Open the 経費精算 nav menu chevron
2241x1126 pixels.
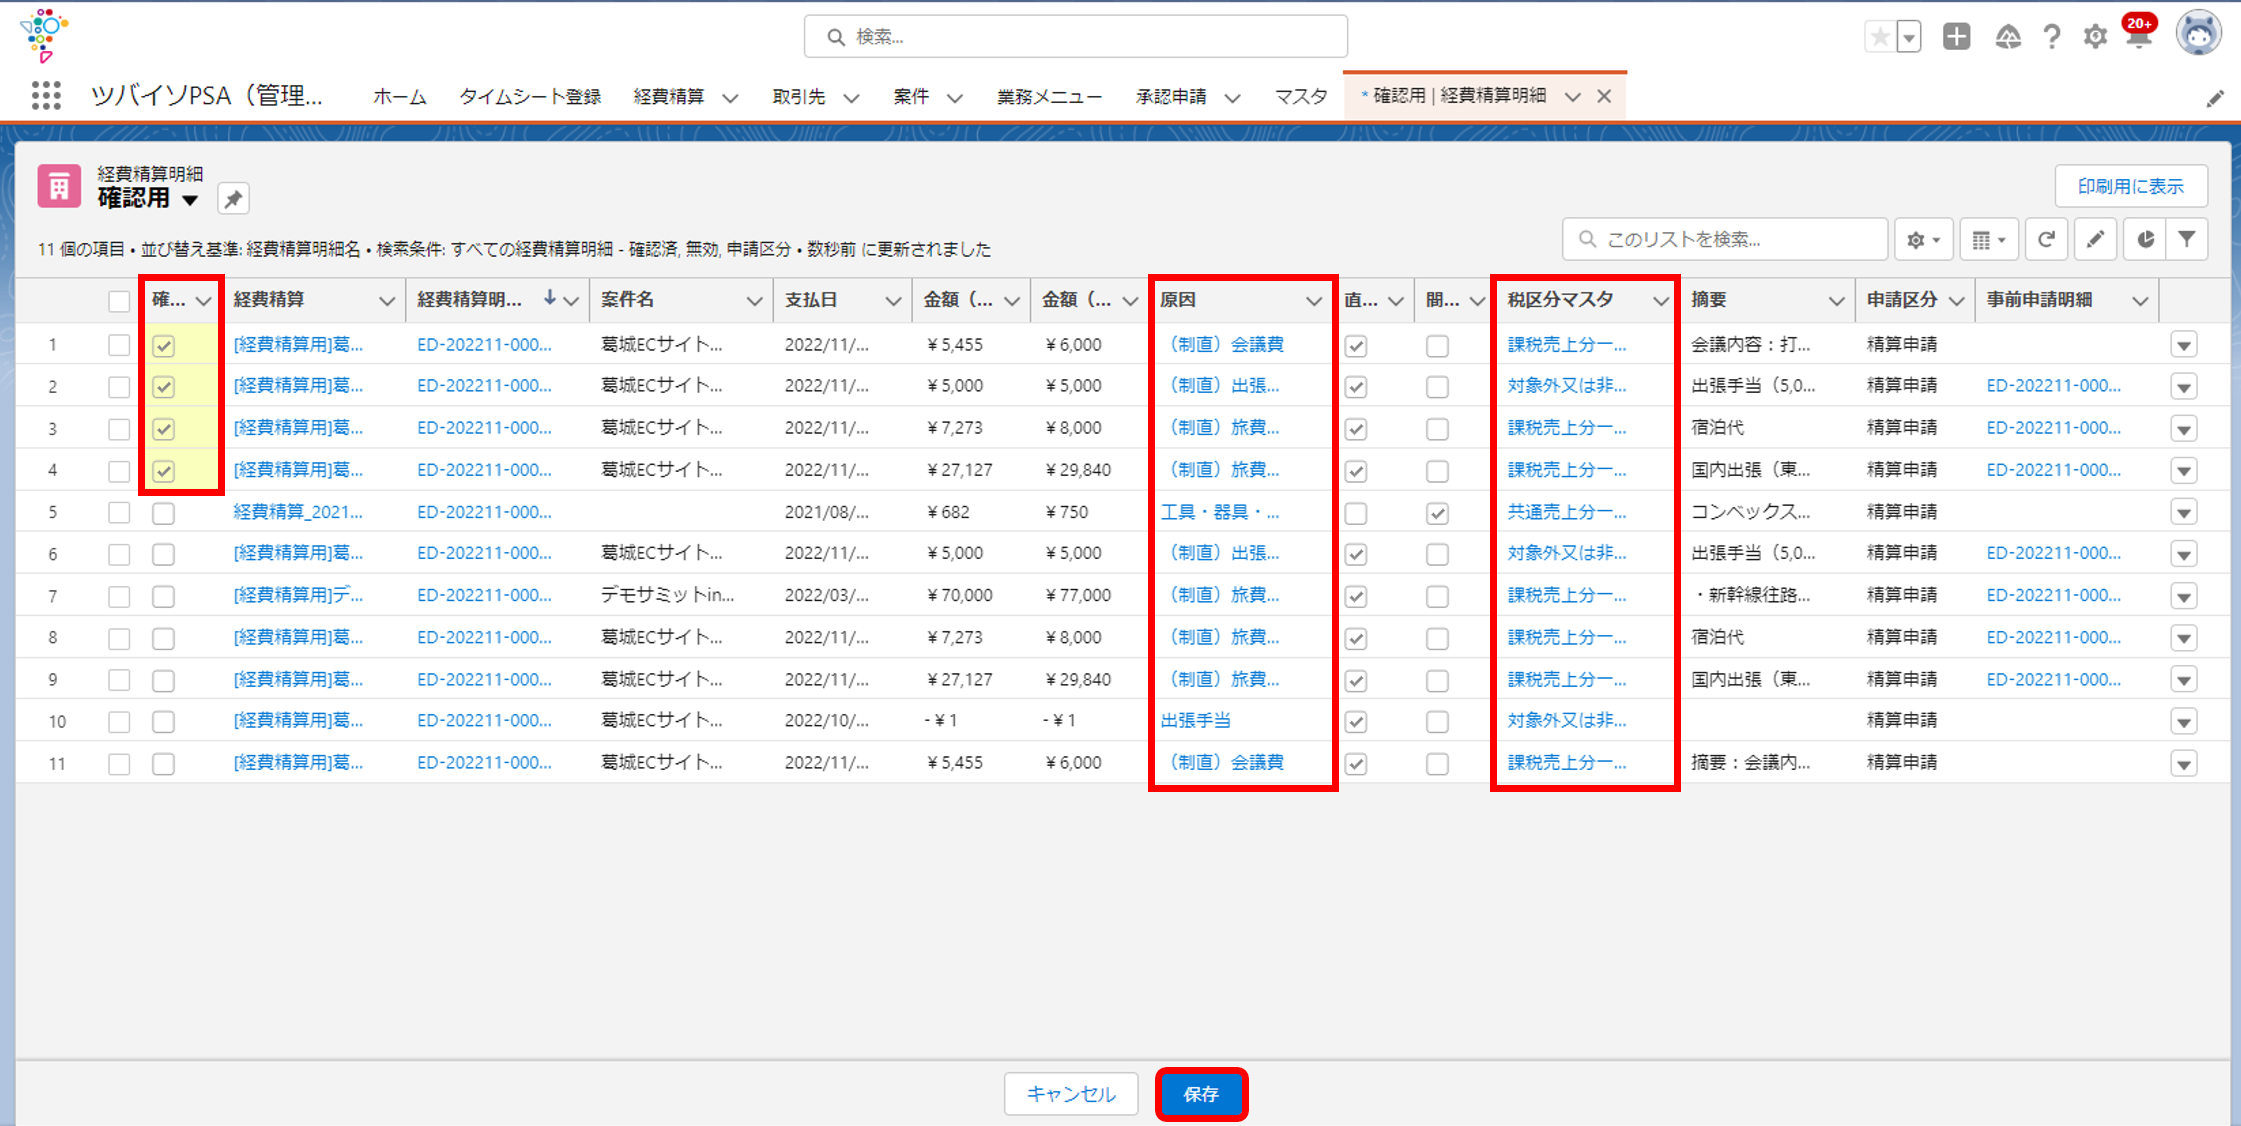731,98
